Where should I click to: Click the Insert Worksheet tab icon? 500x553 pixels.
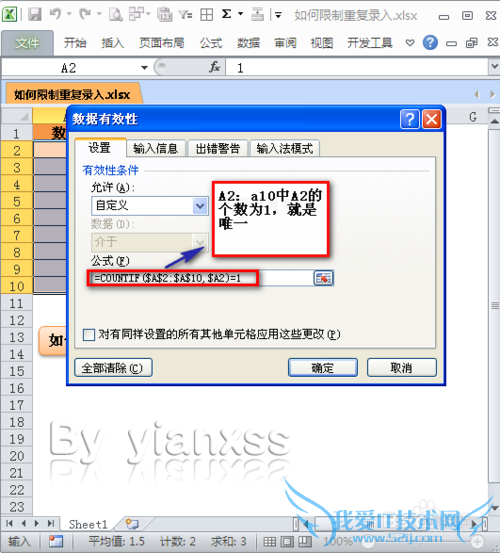coord(132,524)
